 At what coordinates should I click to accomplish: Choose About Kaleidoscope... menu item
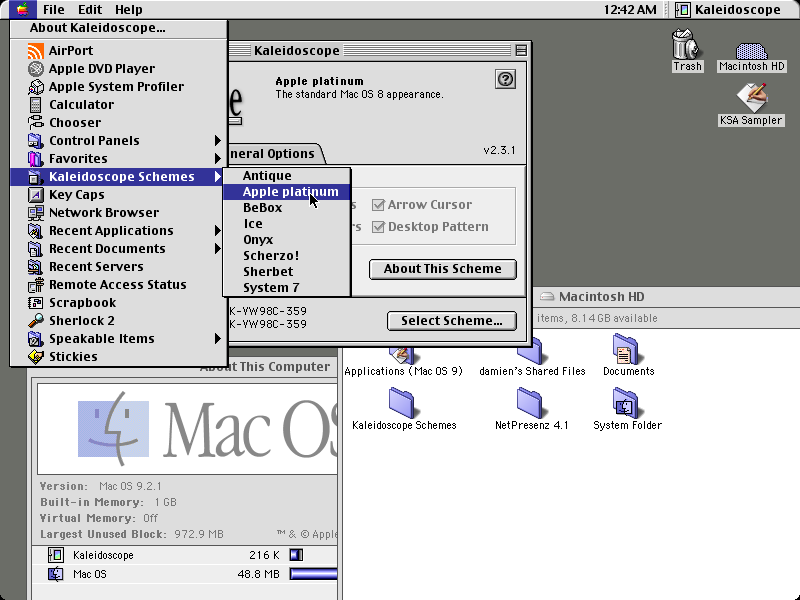[118, 28]
